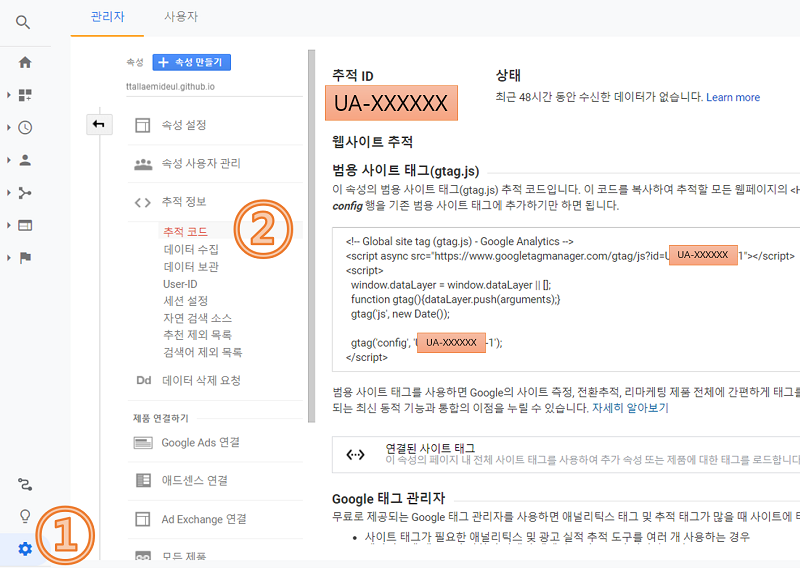Go to the Home icon

tap(25, 62)
